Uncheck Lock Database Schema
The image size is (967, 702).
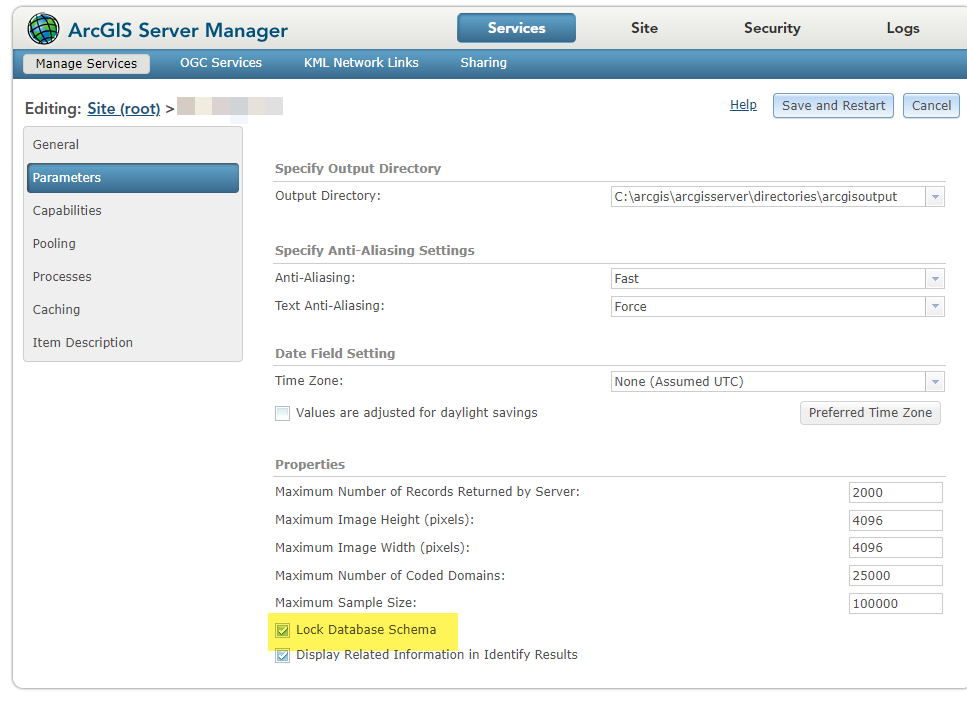click(x=282, y=631)
